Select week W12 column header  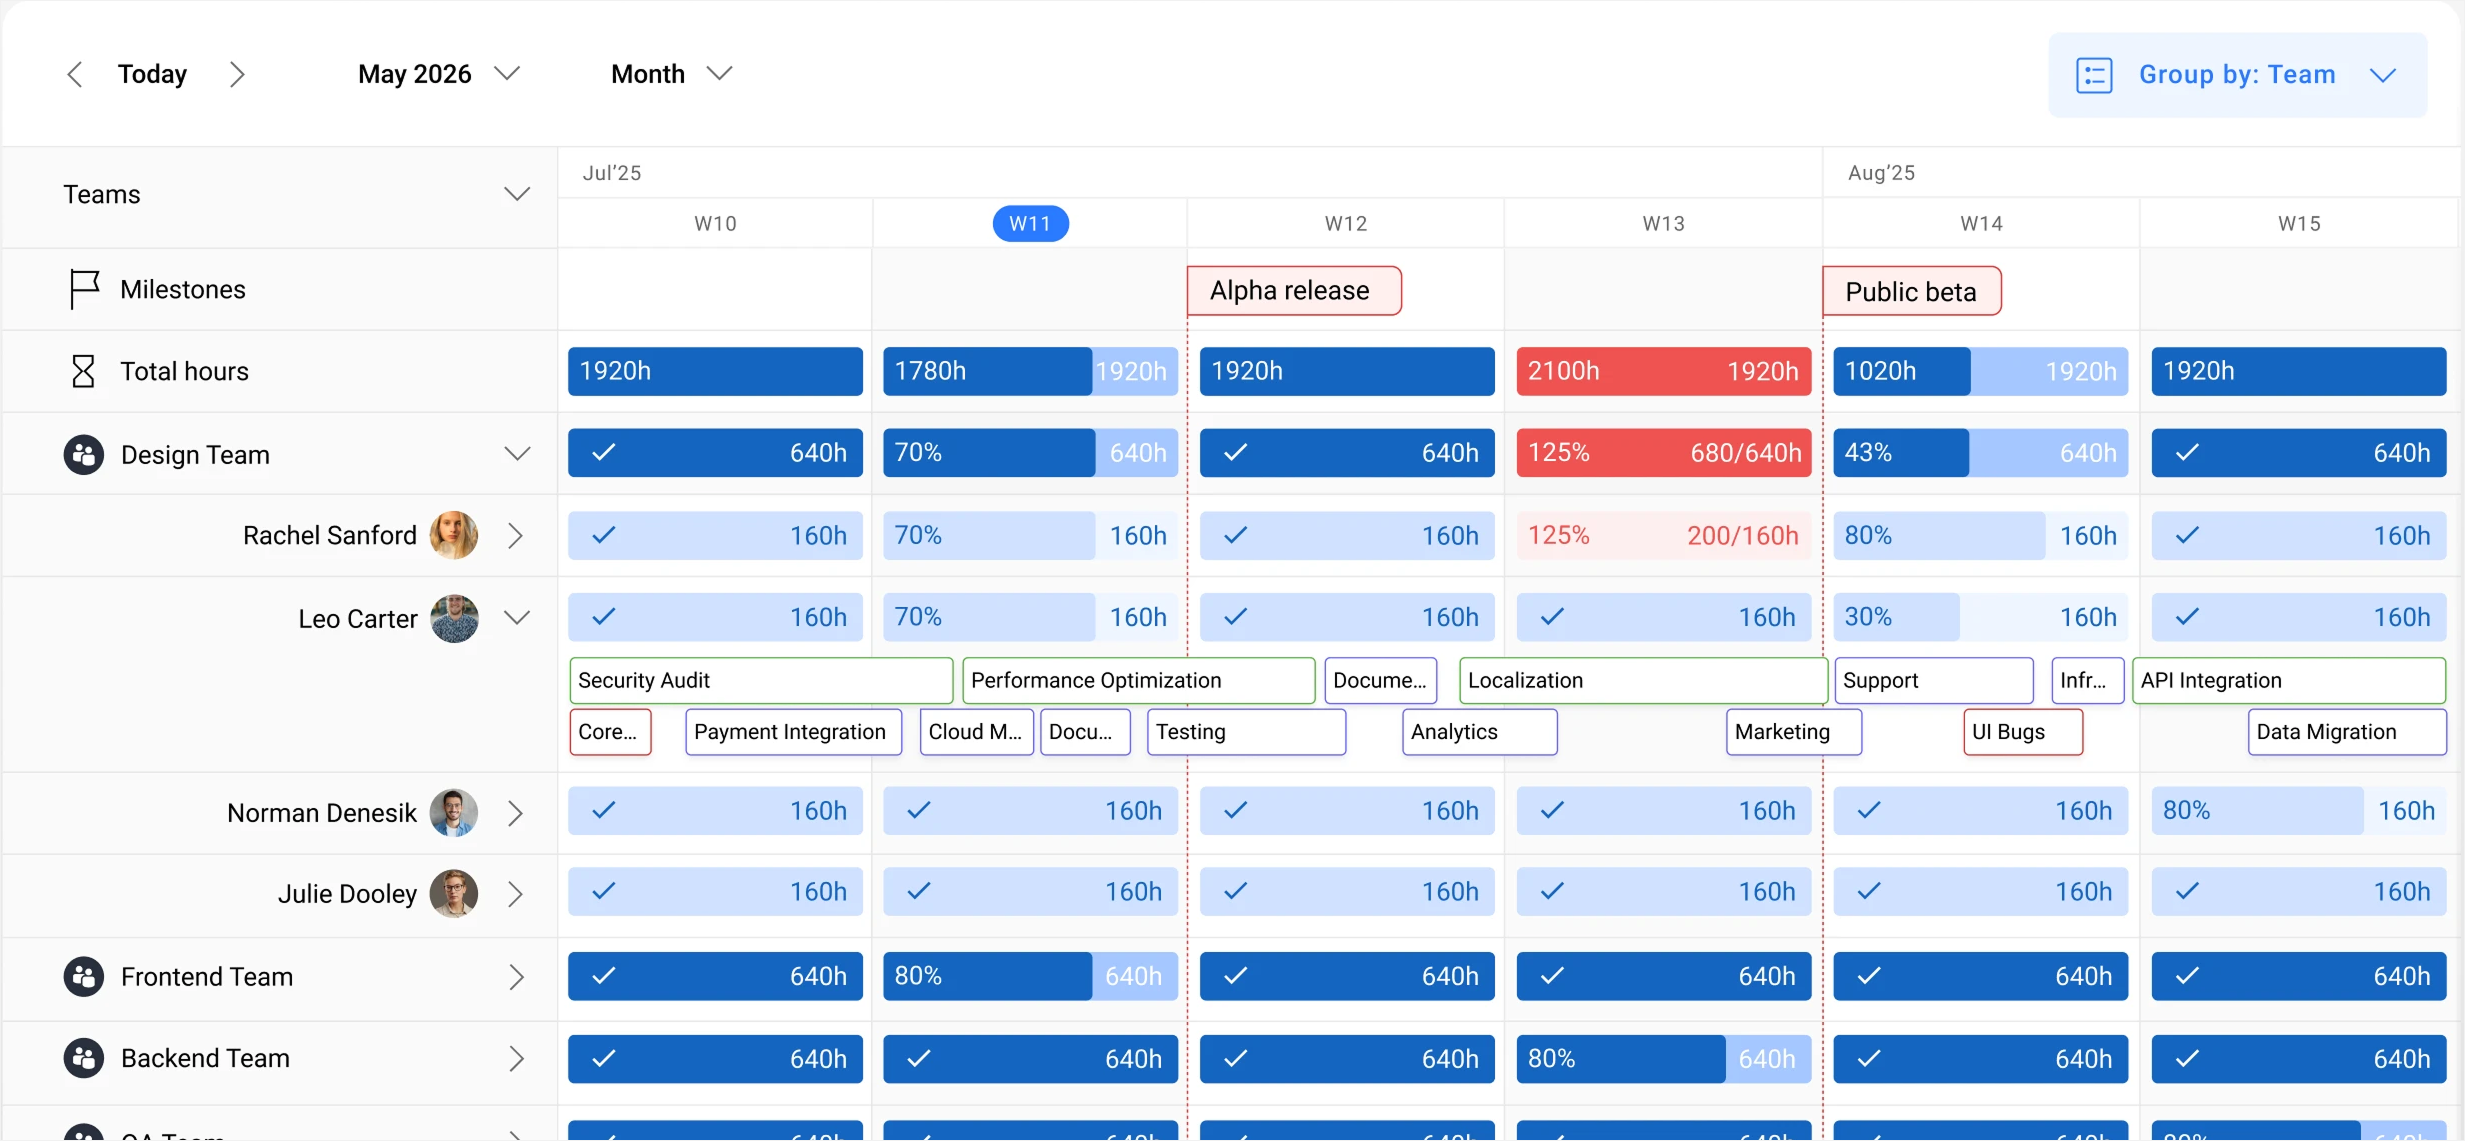pos(1346,223)
